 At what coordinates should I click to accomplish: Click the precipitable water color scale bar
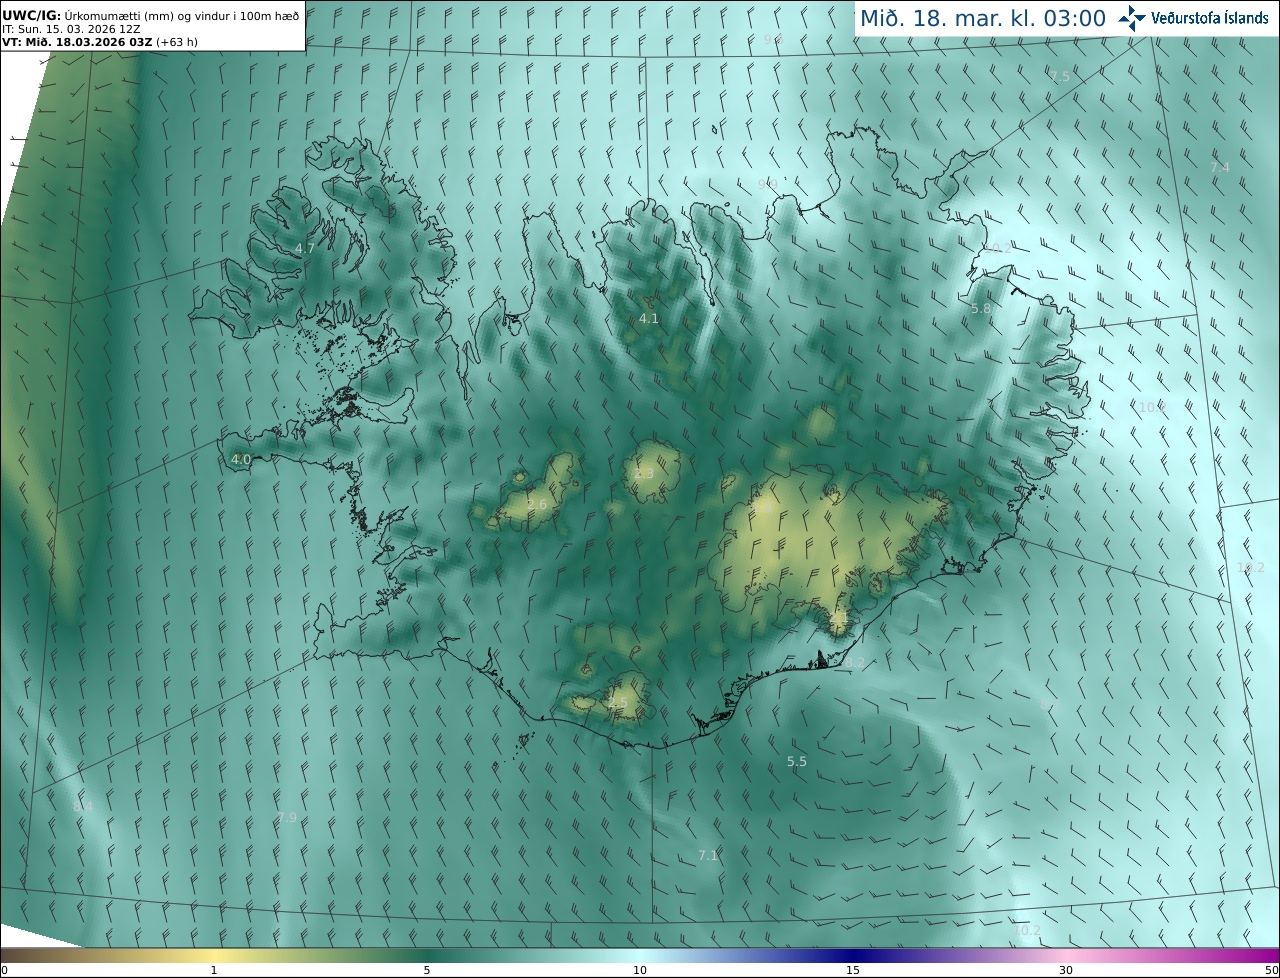(640, 955)
